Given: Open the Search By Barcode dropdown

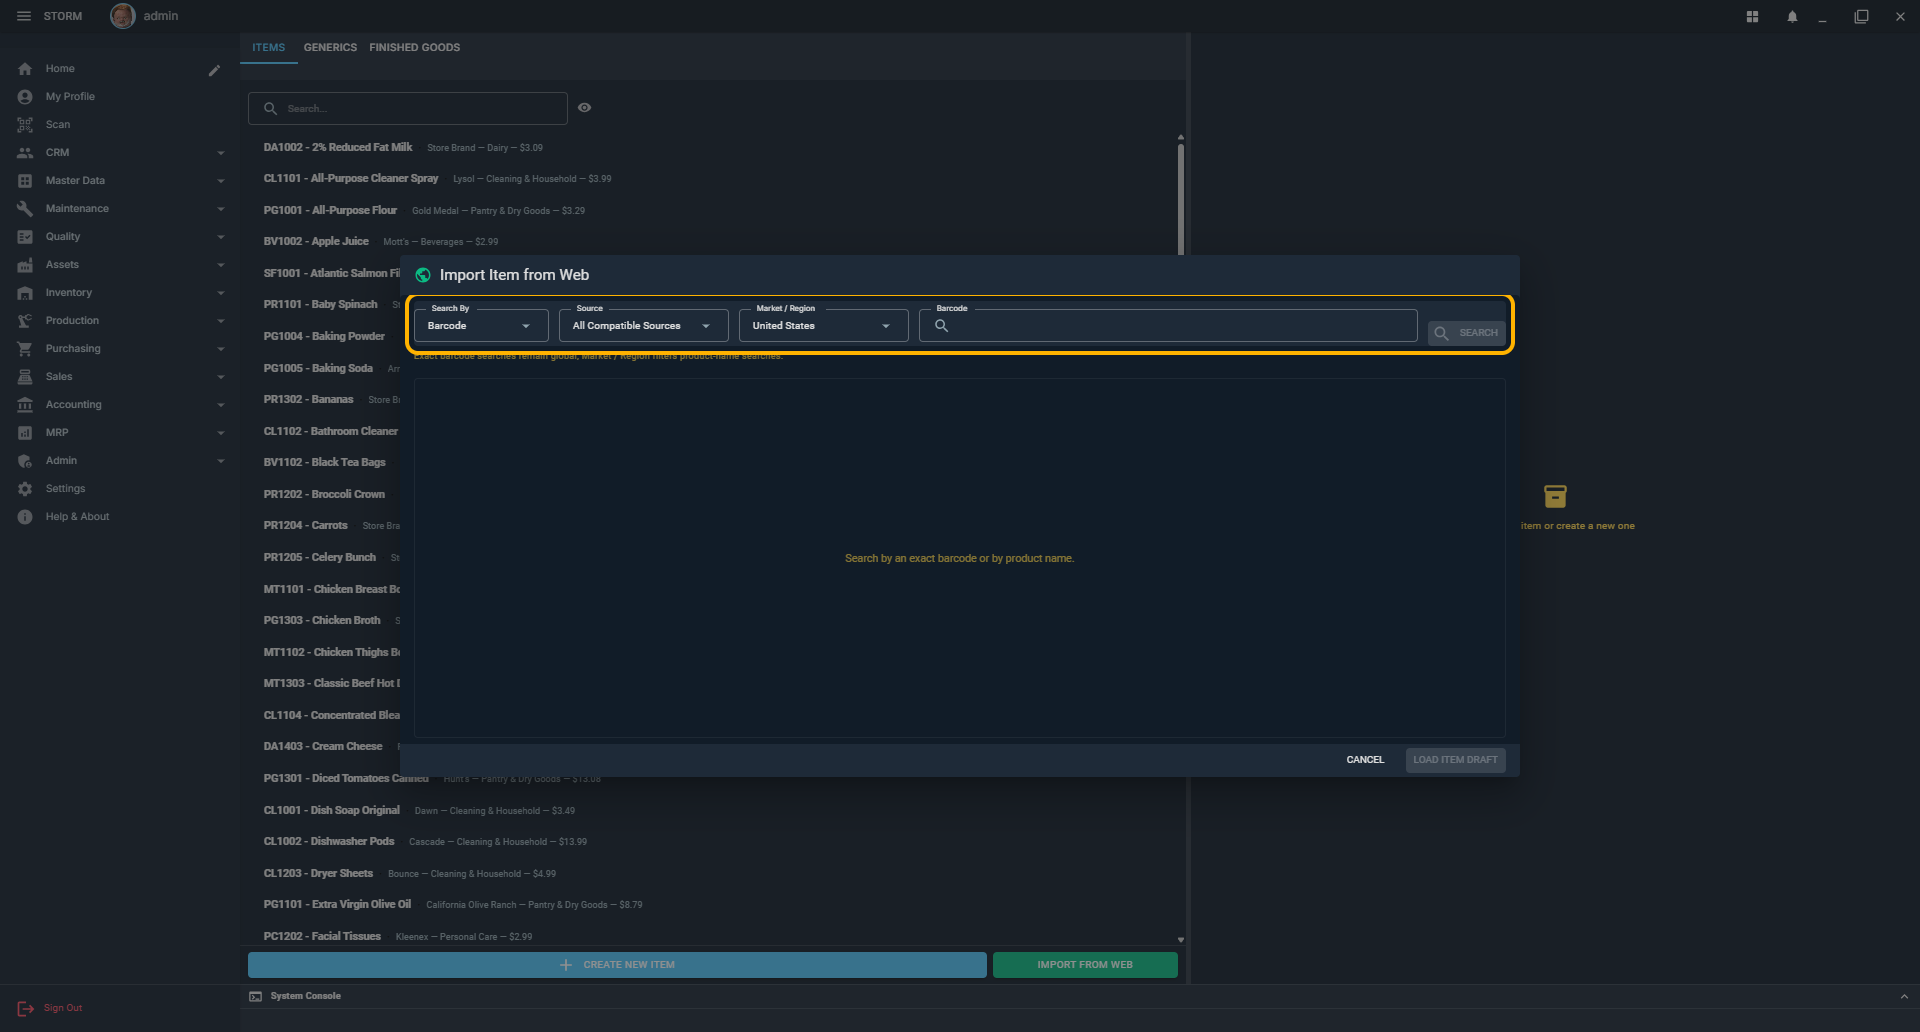Looking at the screenshot, I should (x=481, y=326).
